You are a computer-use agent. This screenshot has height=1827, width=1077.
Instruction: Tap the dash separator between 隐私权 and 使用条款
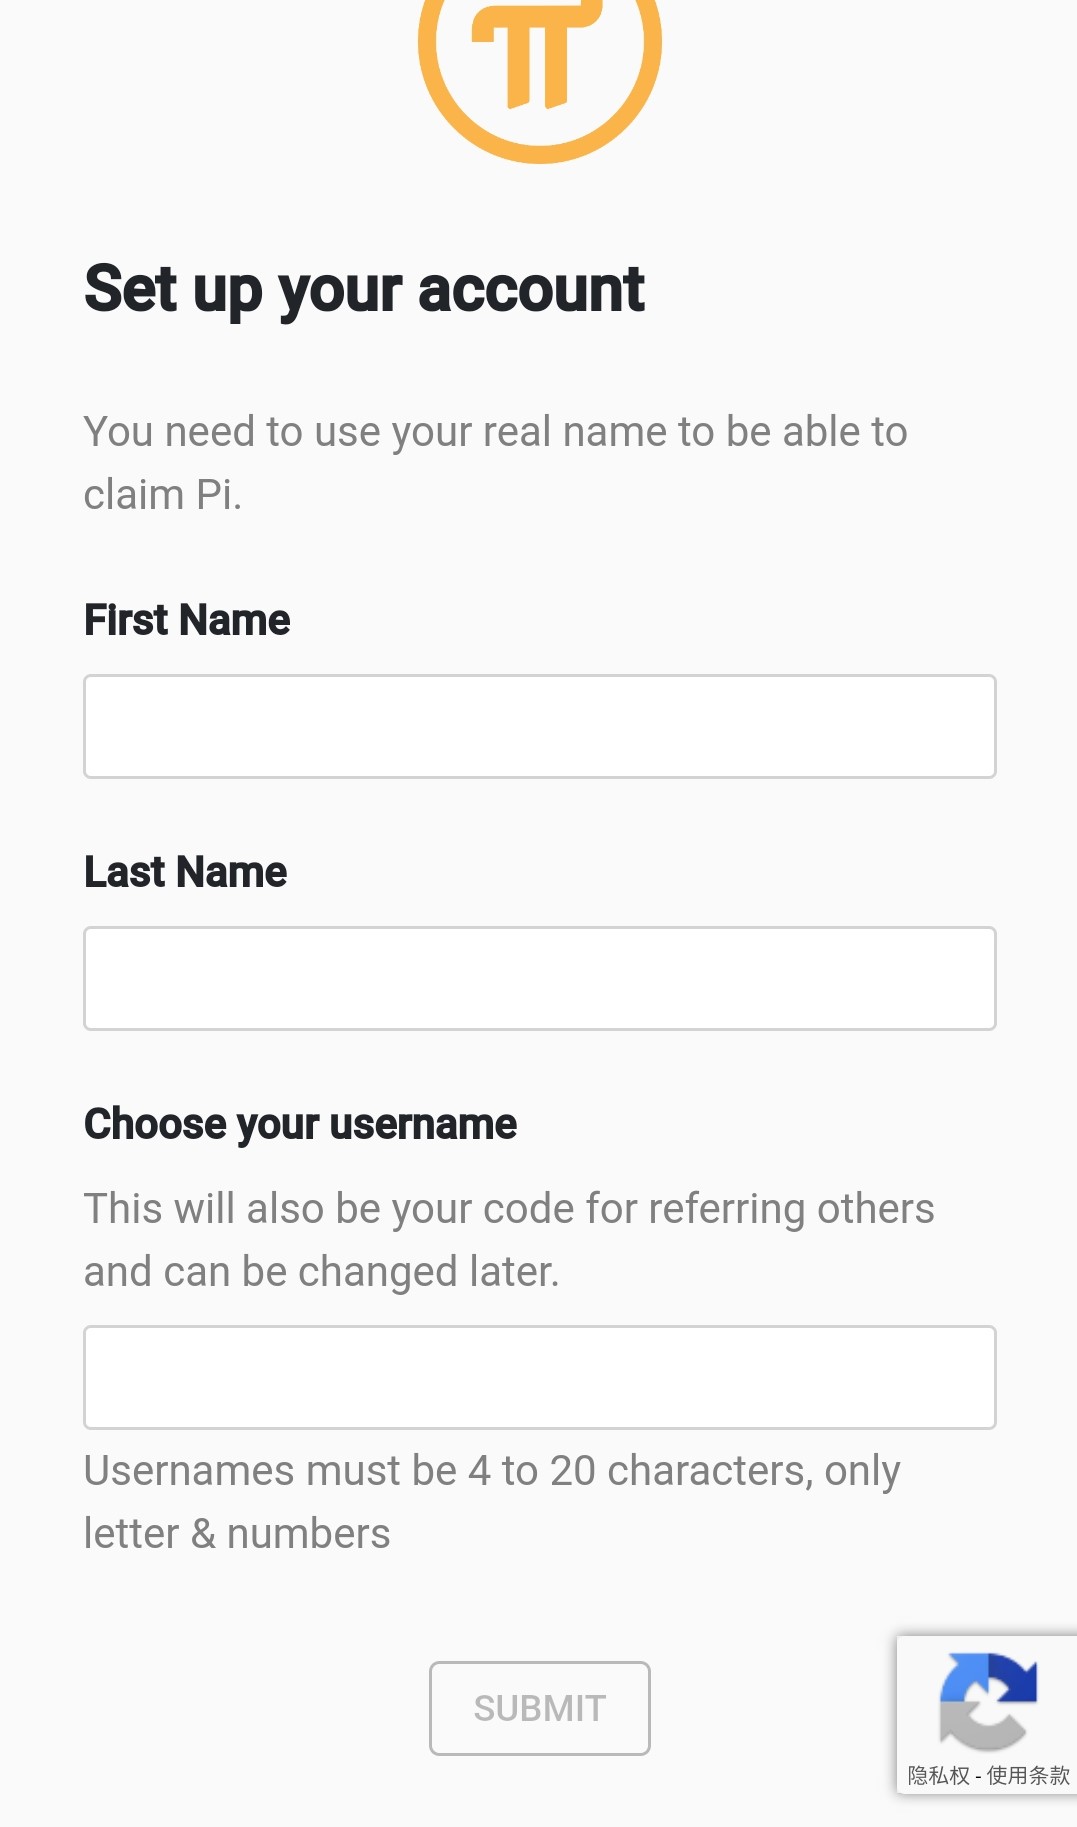click(x=978, y=1776)
